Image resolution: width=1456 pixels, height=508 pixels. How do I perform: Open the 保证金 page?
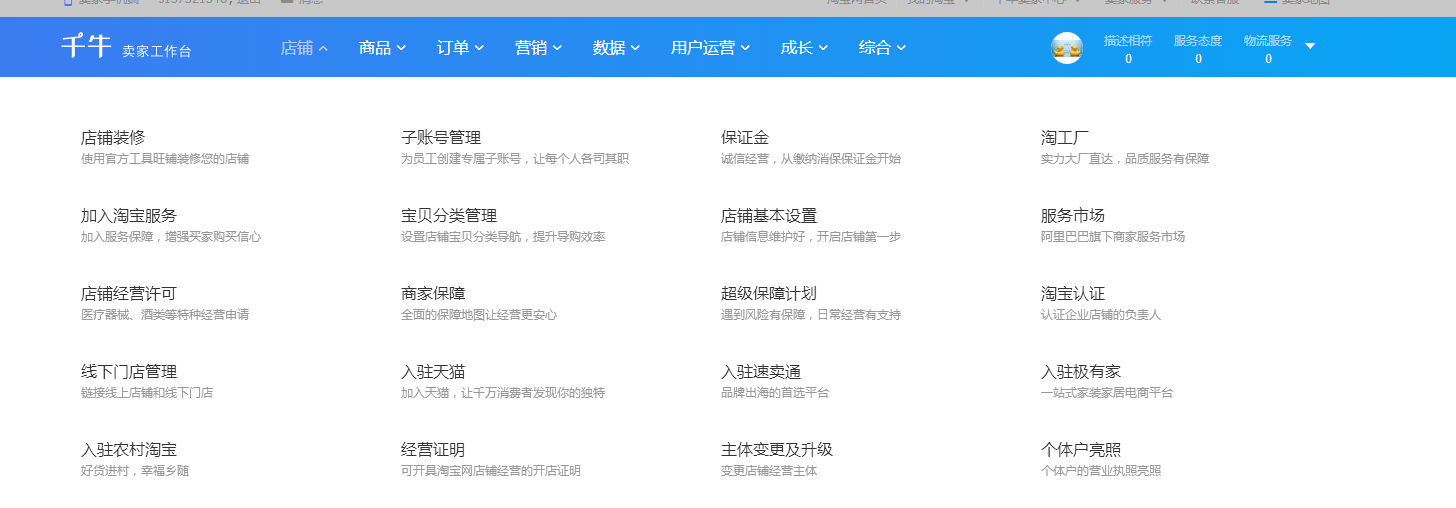(745, 137)
